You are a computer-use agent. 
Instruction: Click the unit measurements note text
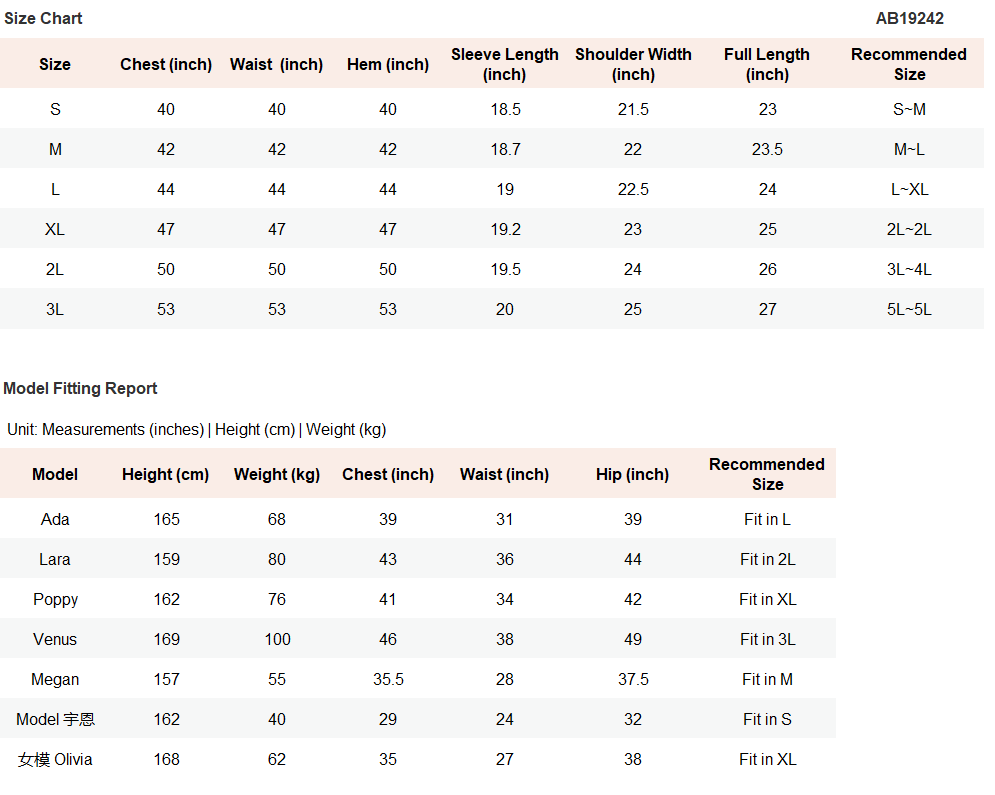[x=197, y=430]
